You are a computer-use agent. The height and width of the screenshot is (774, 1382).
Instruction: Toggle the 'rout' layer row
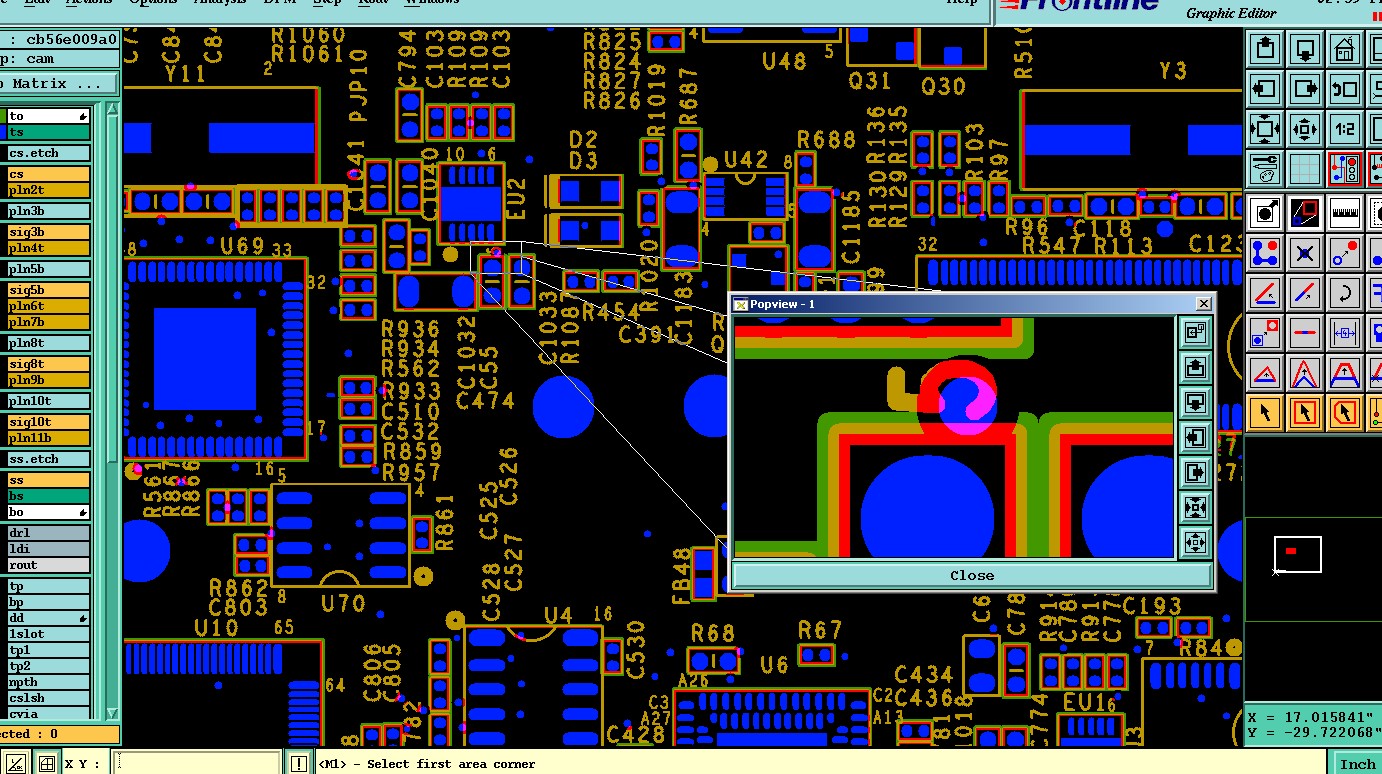[48, 565]
